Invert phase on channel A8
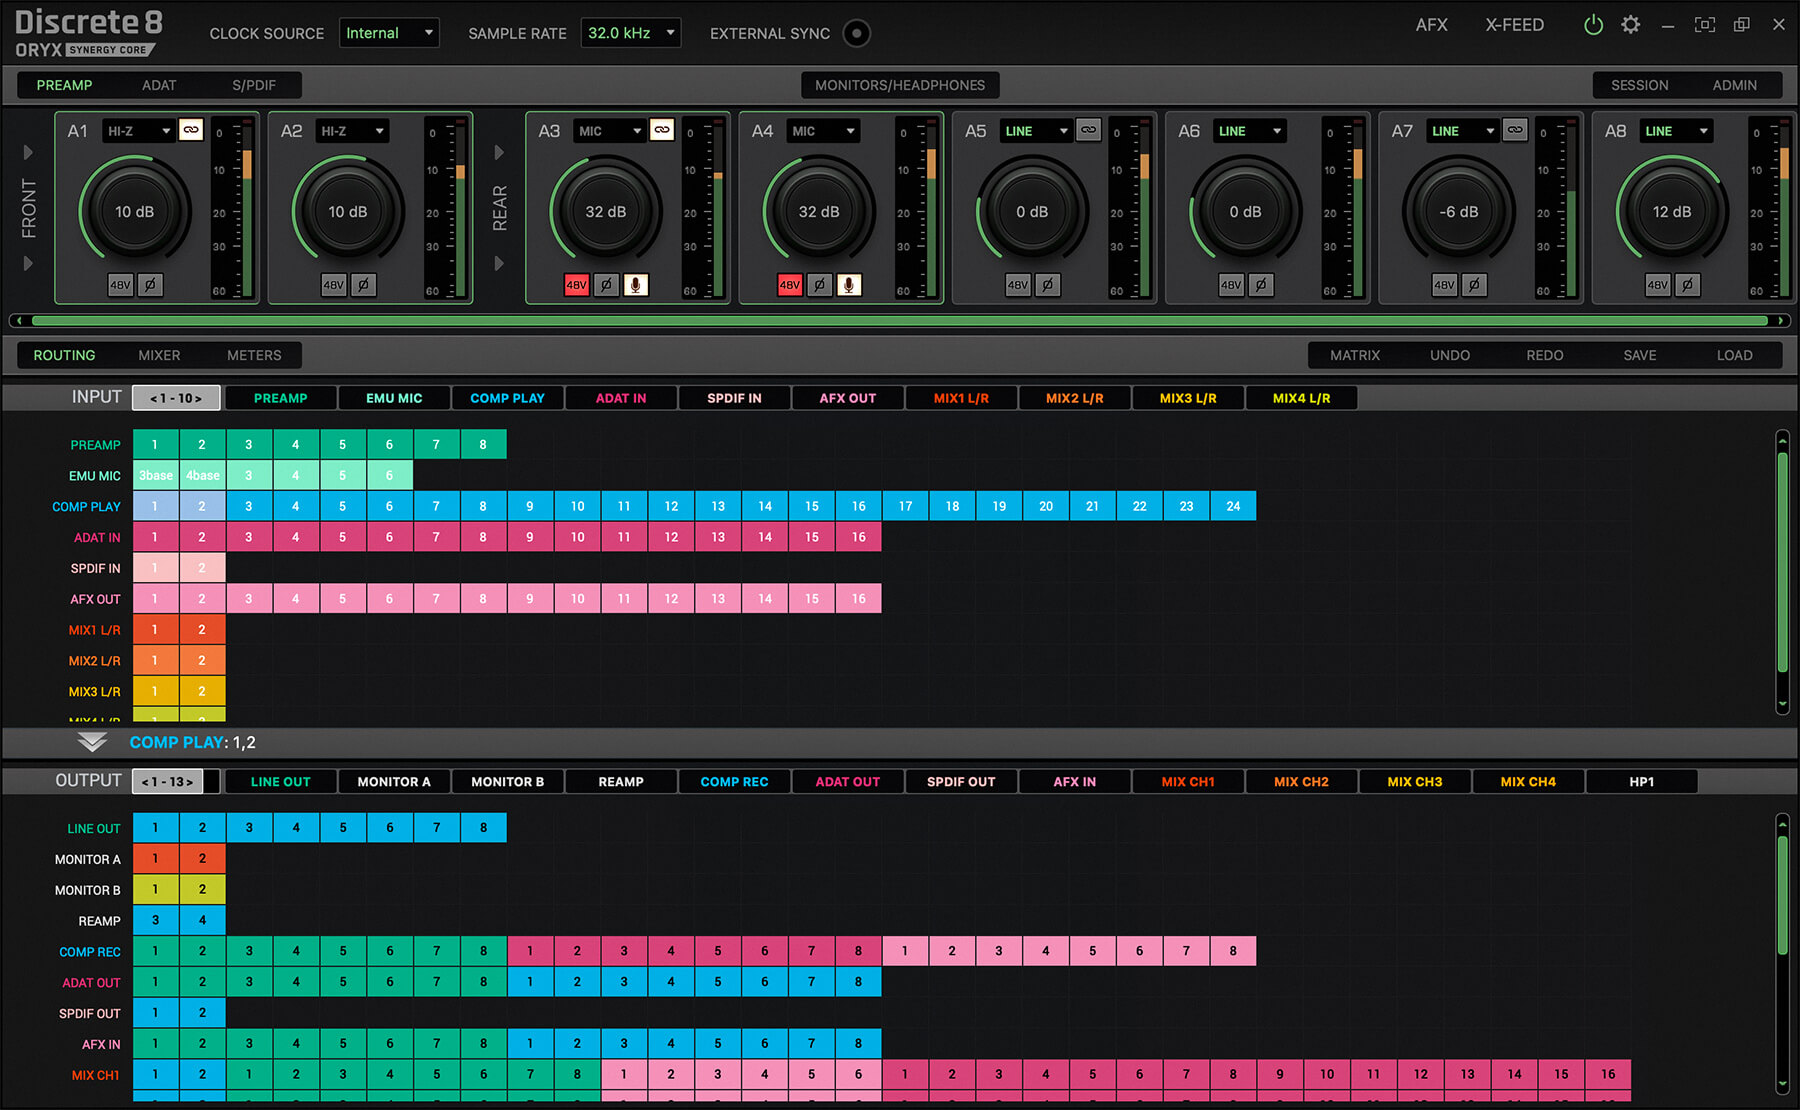This screenshot has height=1110, width=1800. pos(1687,285)
